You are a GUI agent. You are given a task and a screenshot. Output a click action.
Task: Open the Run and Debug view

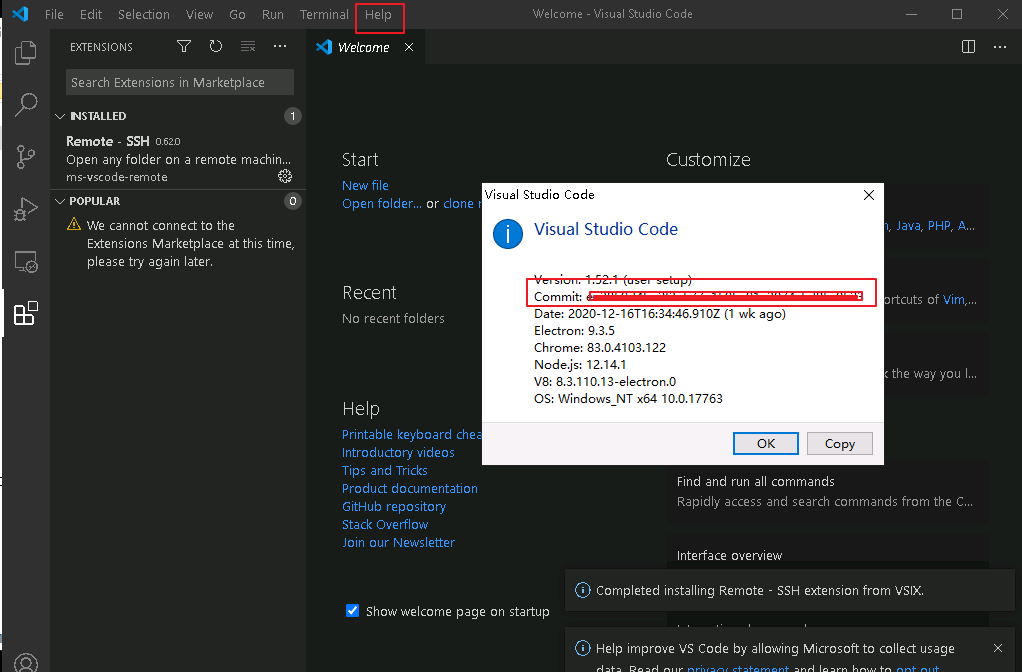(x=25, y=209)
